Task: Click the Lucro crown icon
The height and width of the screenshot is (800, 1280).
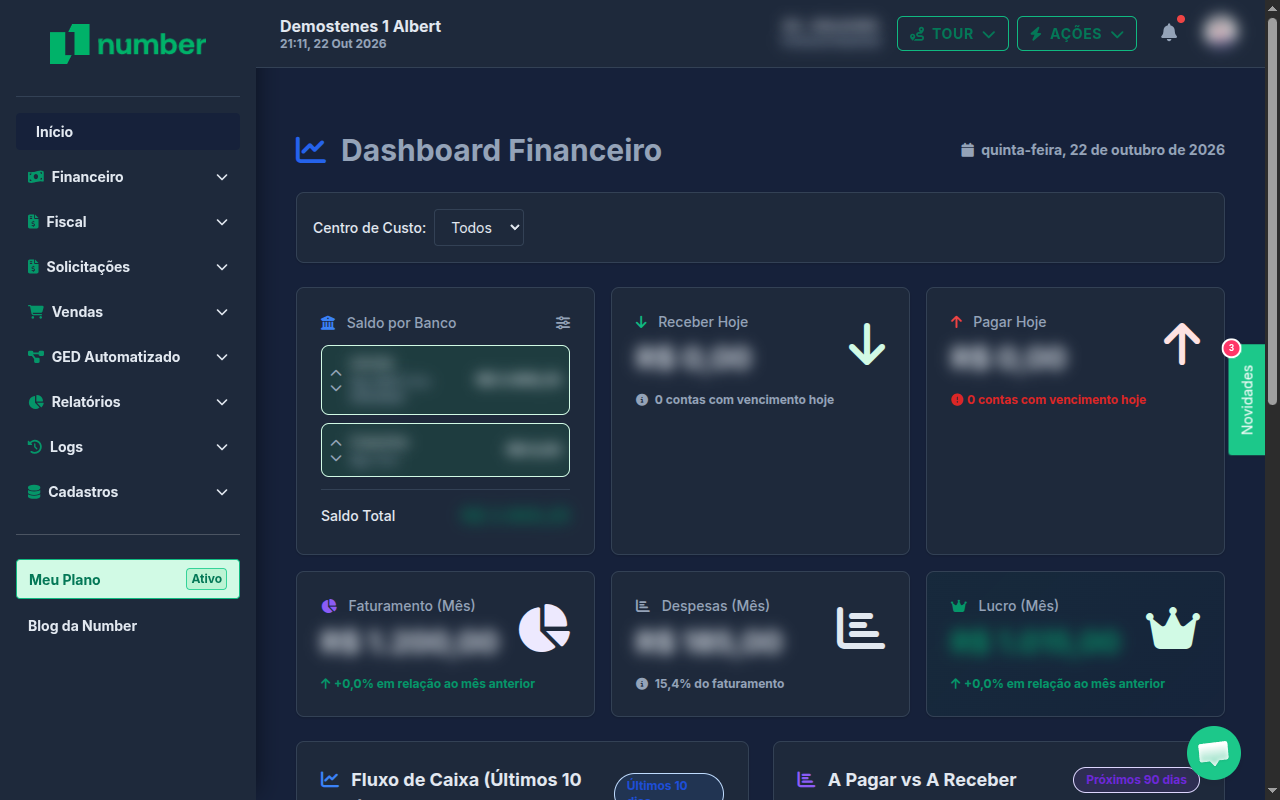Action: [x=1173, y=628]
